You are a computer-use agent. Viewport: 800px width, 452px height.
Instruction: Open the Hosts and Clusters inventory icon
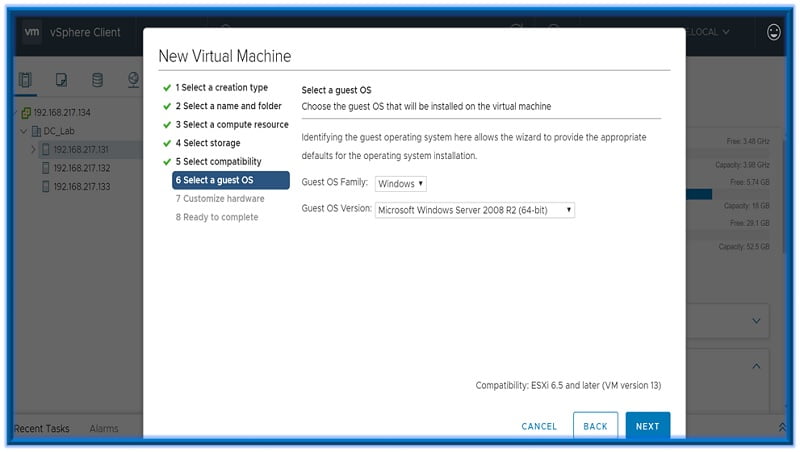tap(26, 80)
